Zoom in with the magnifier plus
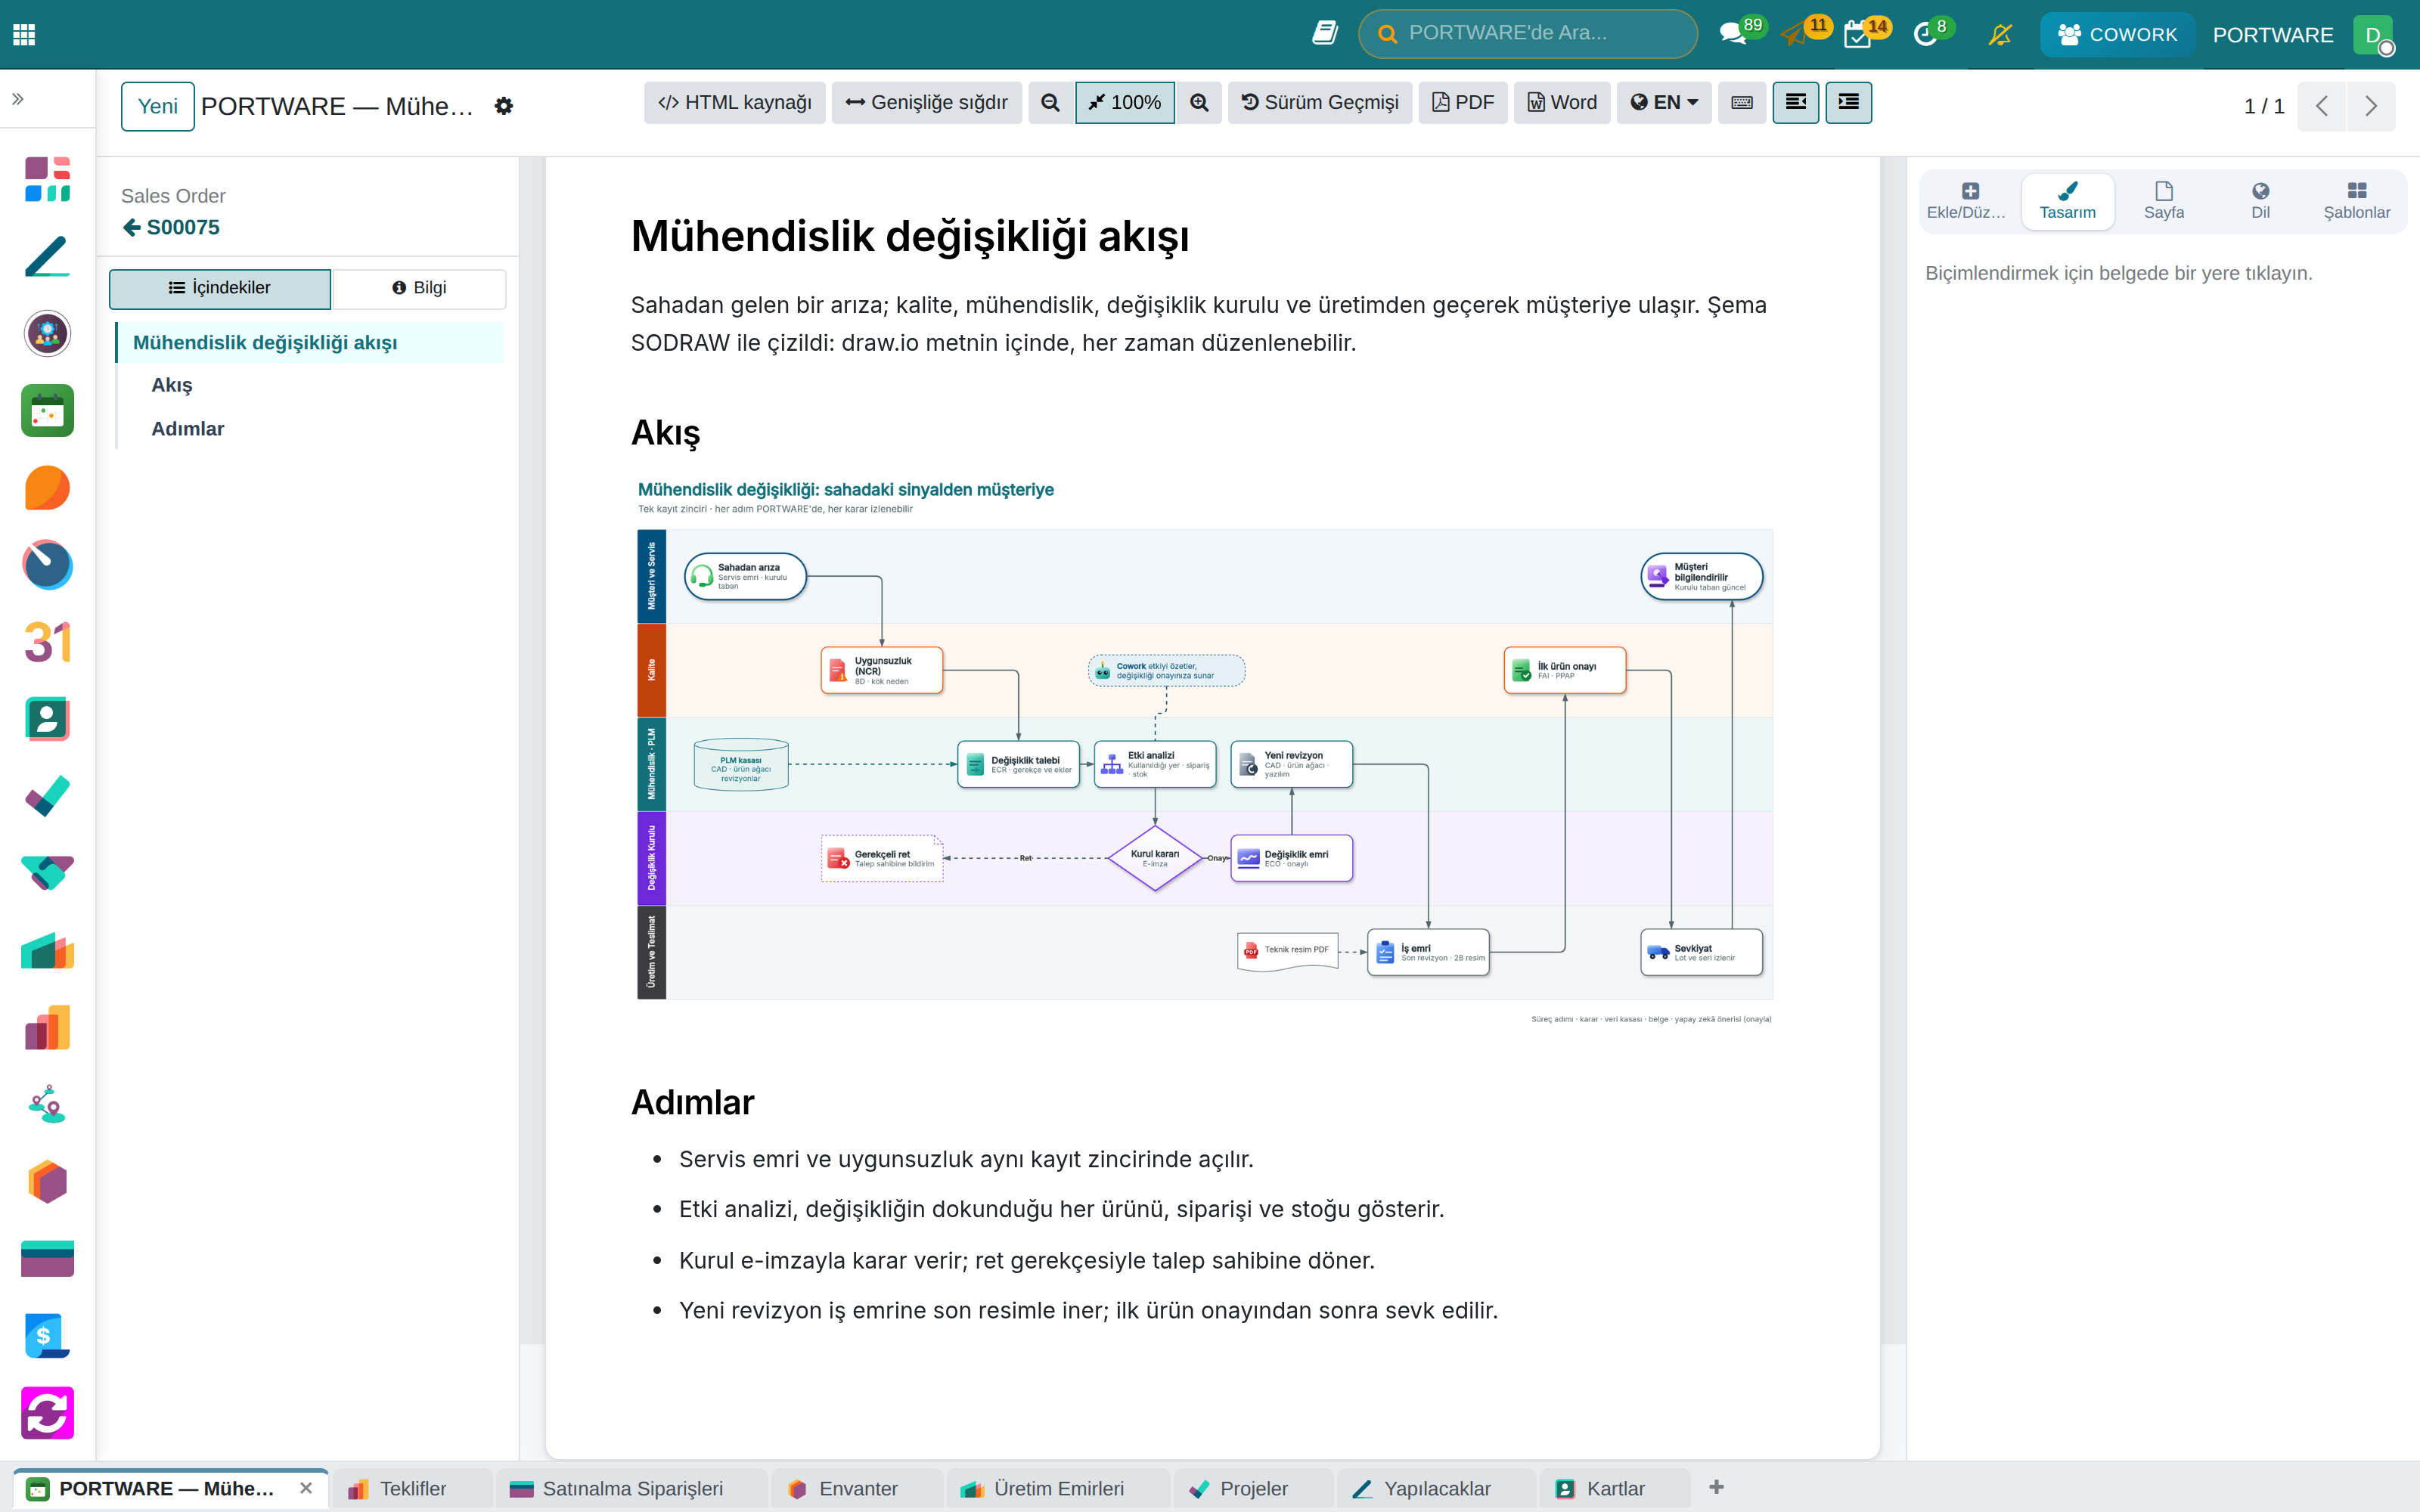The image size is (2420, 1512). point(1199,102)
